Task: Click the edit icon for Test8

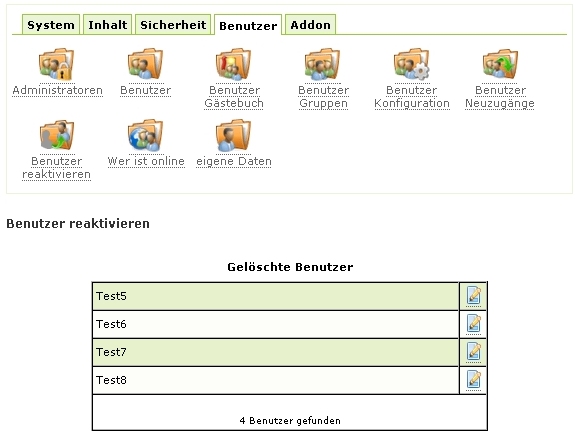Action: coord(473,380)
